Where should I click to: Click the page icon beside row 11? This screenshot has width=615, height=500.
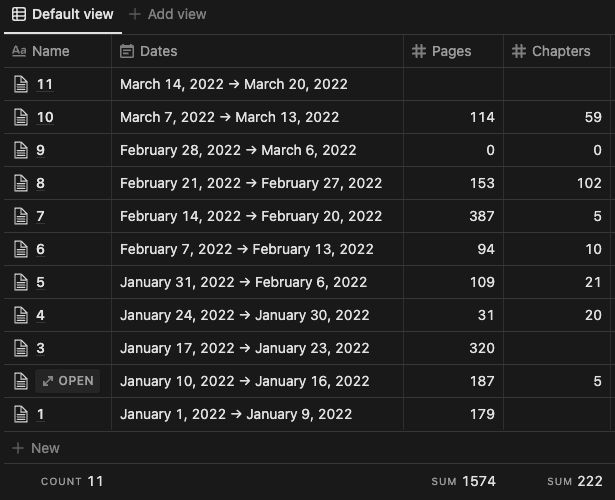coord(20,84)
